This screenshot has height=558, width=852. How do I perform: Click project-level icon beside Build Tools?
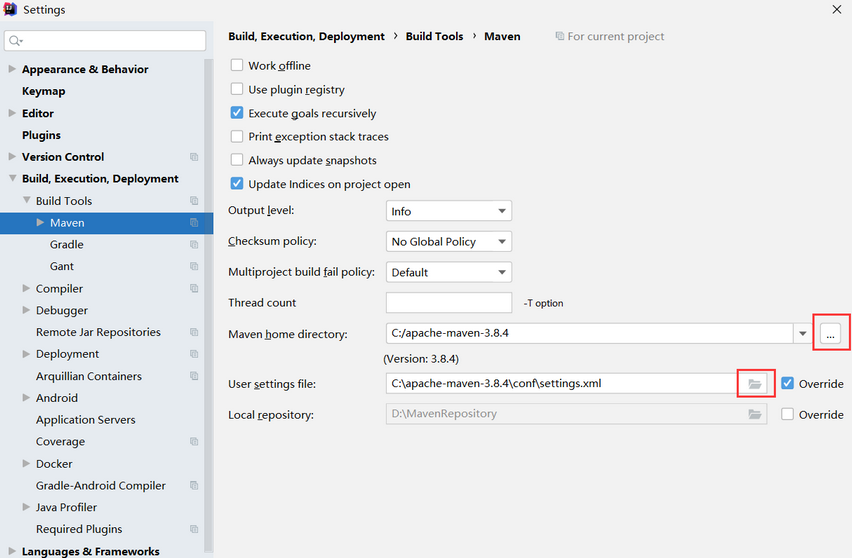[194, 201]
